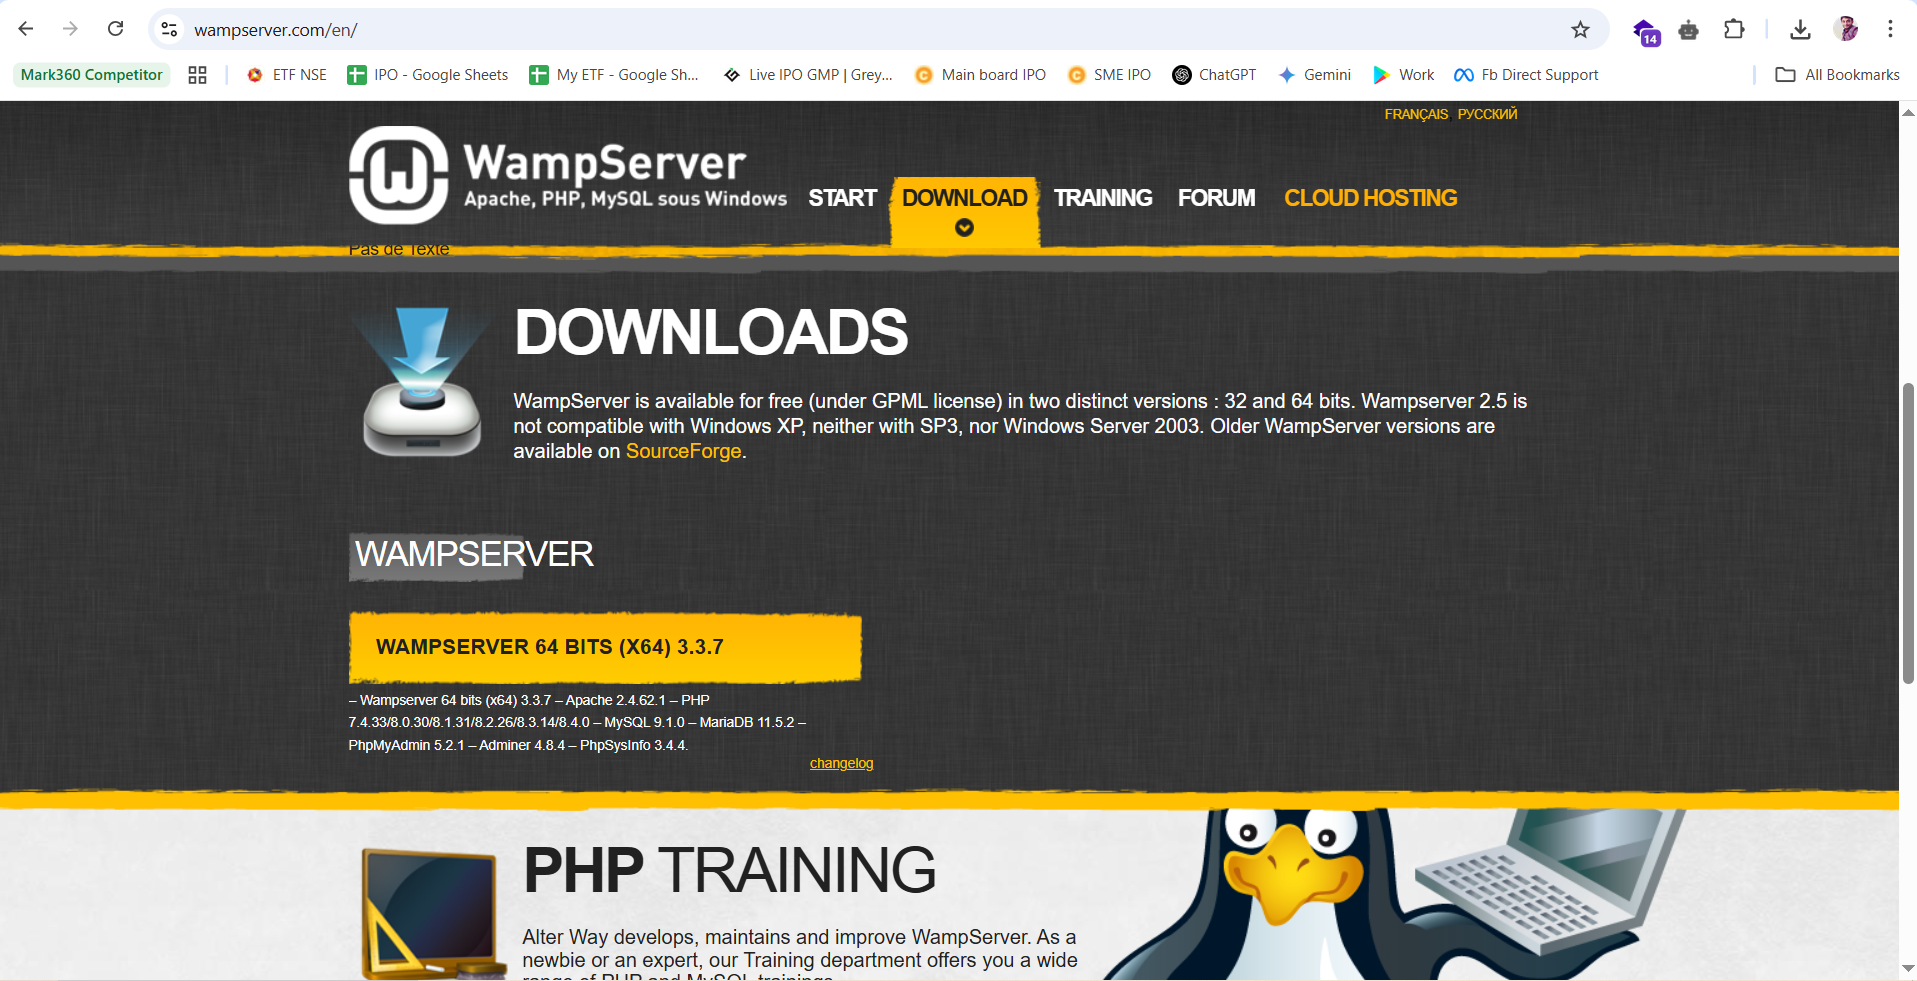This screenshot has width=1917, height=981.
Task: Open the Extensions puzzle-piece menu
Action: tap(1734, 29)
